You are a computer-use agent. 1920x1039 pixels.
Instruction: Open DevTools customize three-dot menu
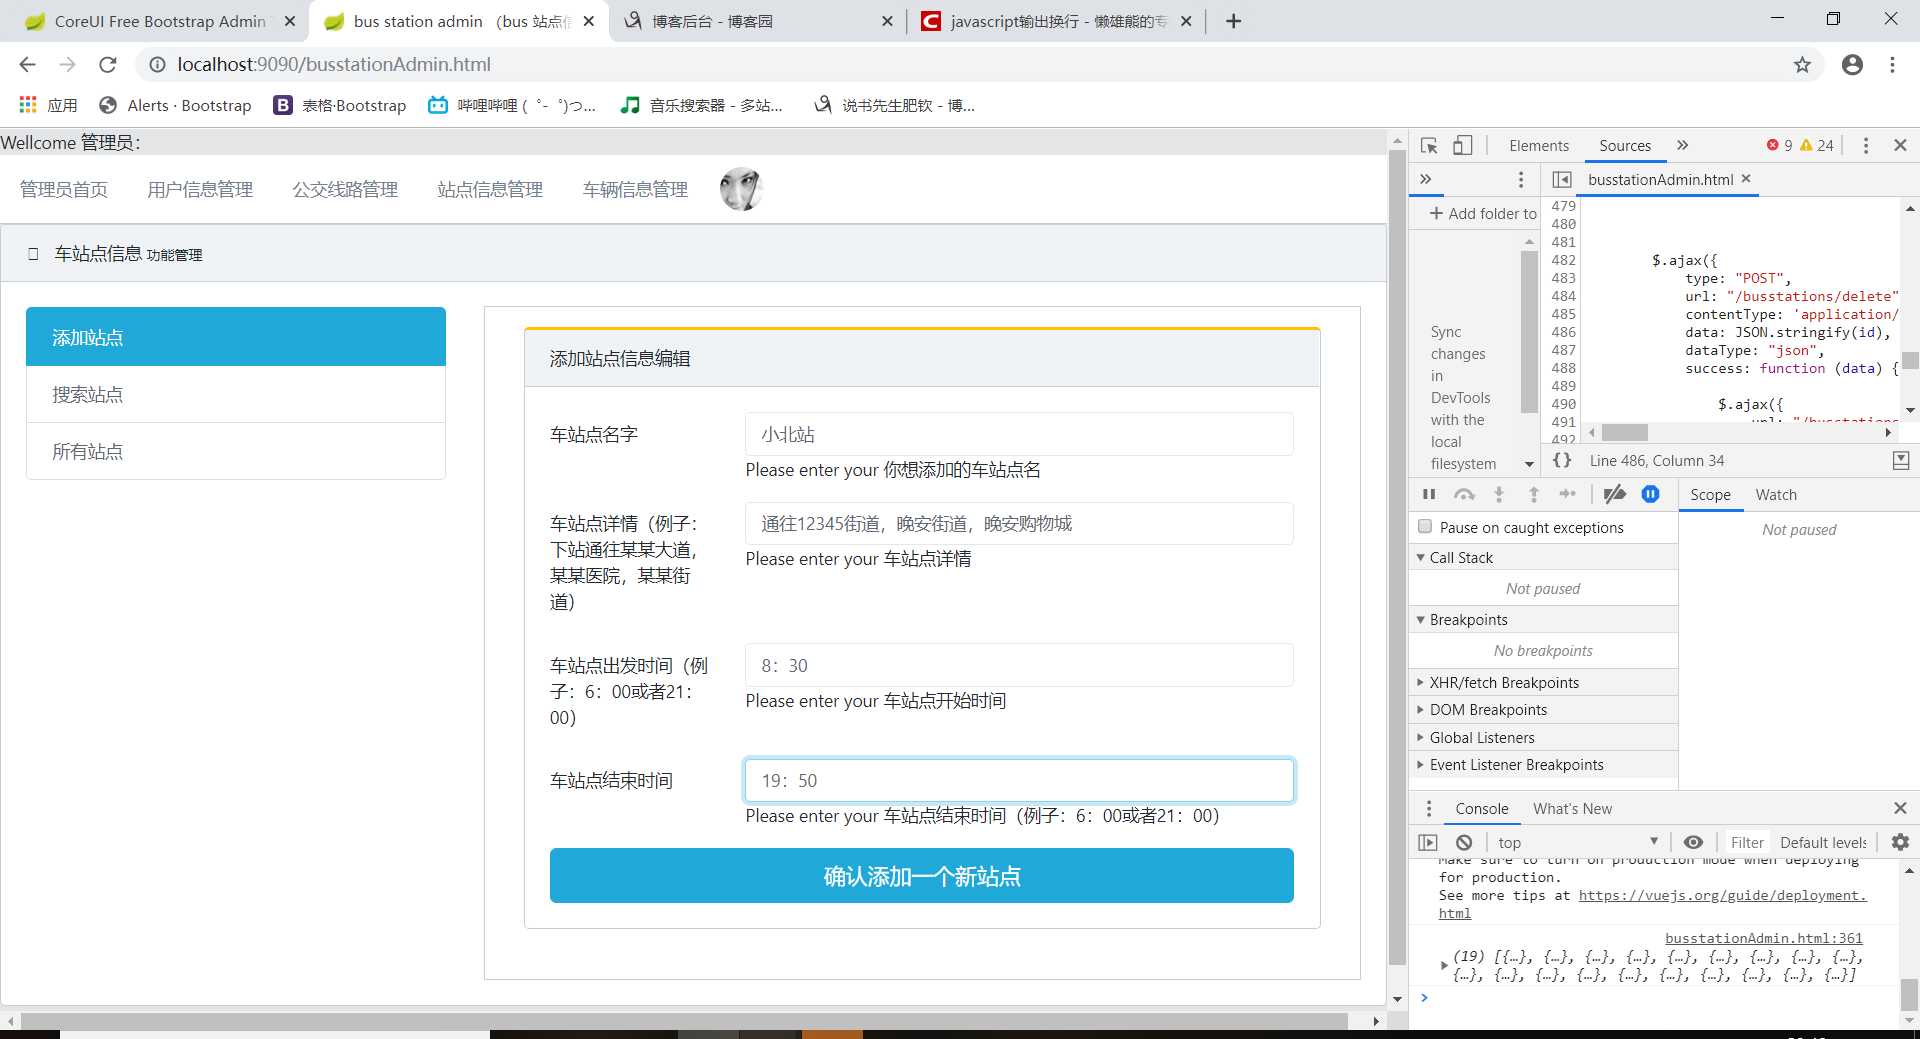(1866, 145)
